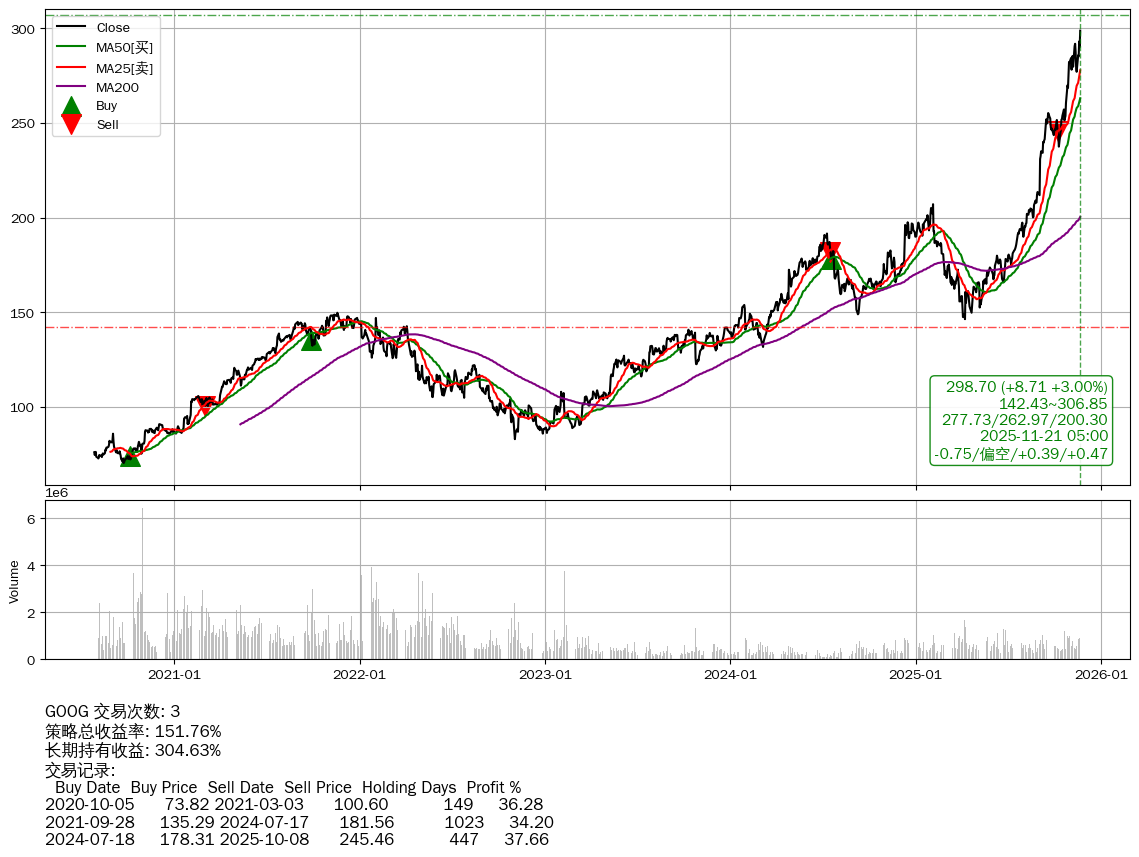1139x857 pixels.
Task: Click the last red Sell marker near 250
Action: [x=1058, y=128]
